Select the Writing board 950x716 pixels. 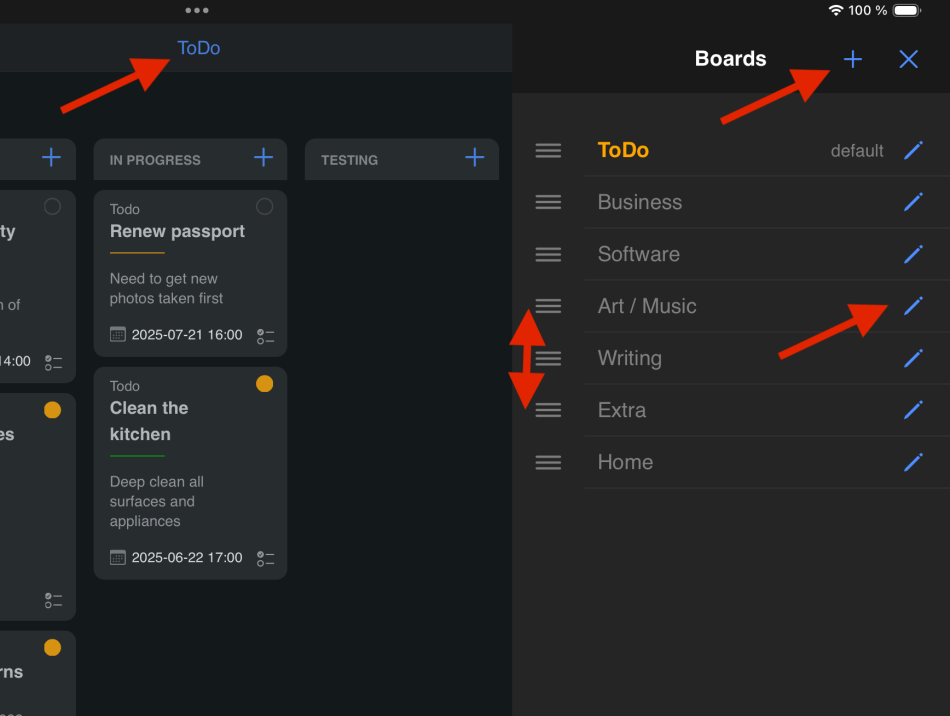[x=630, y=358]
